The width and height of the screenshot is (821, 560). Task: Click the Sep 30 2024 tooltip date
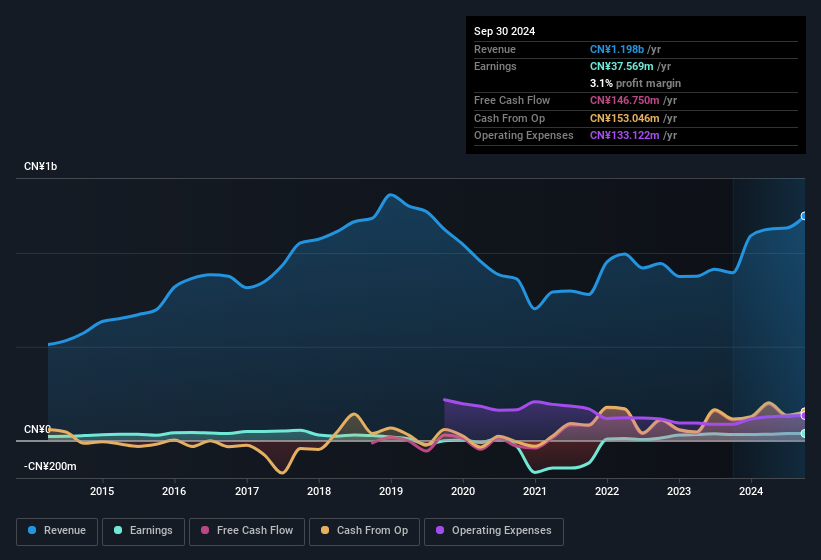tap(504, 31)
